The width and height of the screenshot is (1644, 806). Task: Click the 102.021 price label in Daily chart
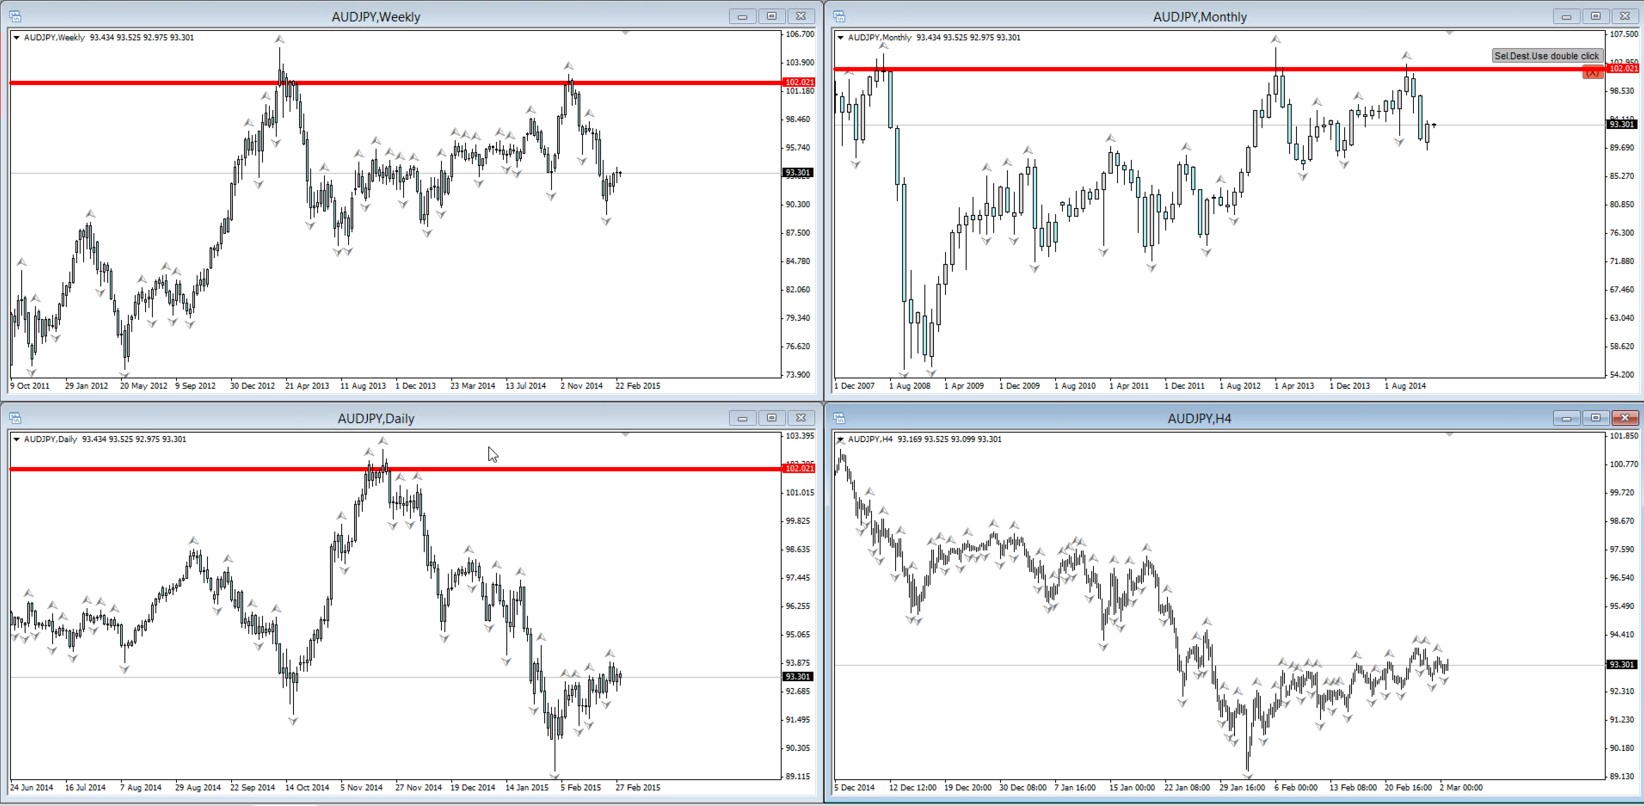tap(799, 468)
